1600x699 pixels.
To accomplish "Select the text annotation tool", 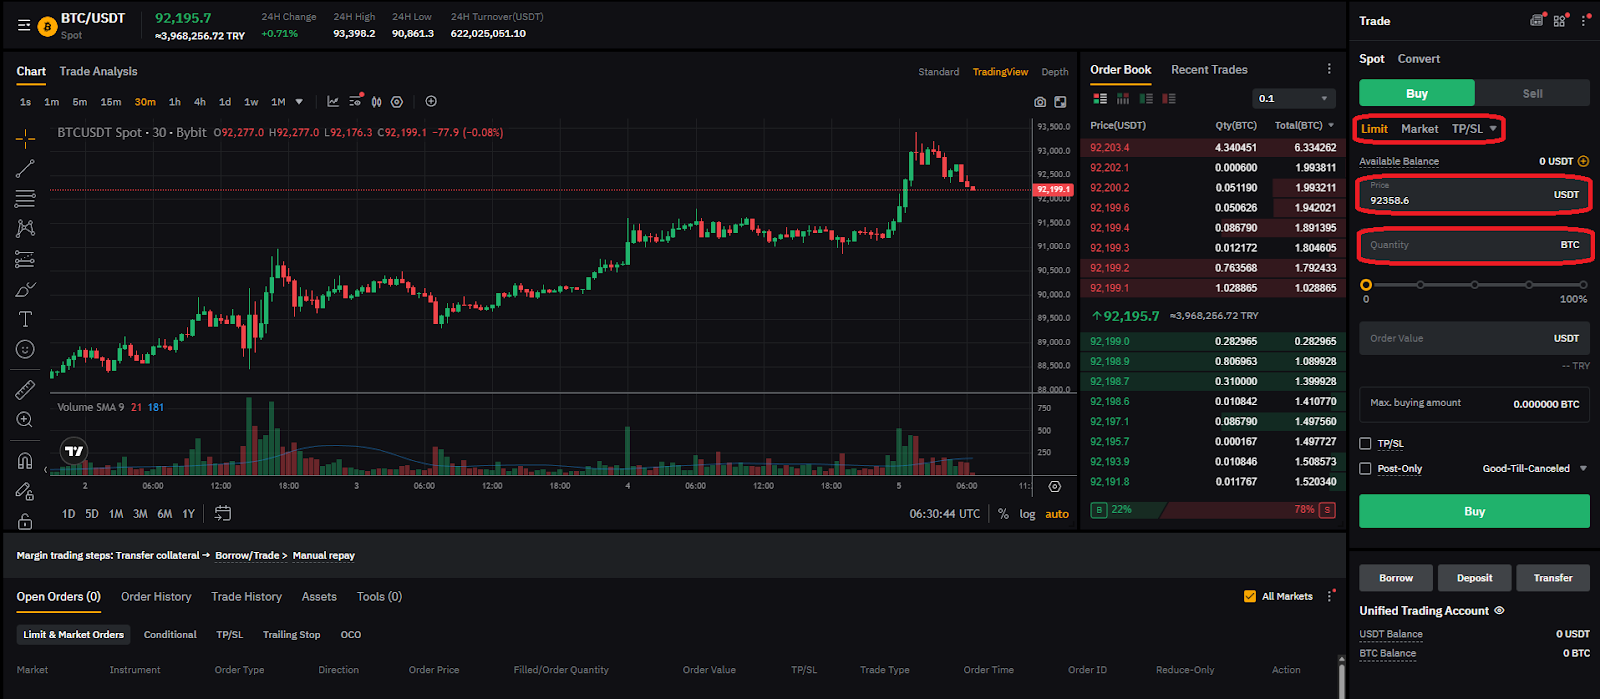I will coord(25,319).
